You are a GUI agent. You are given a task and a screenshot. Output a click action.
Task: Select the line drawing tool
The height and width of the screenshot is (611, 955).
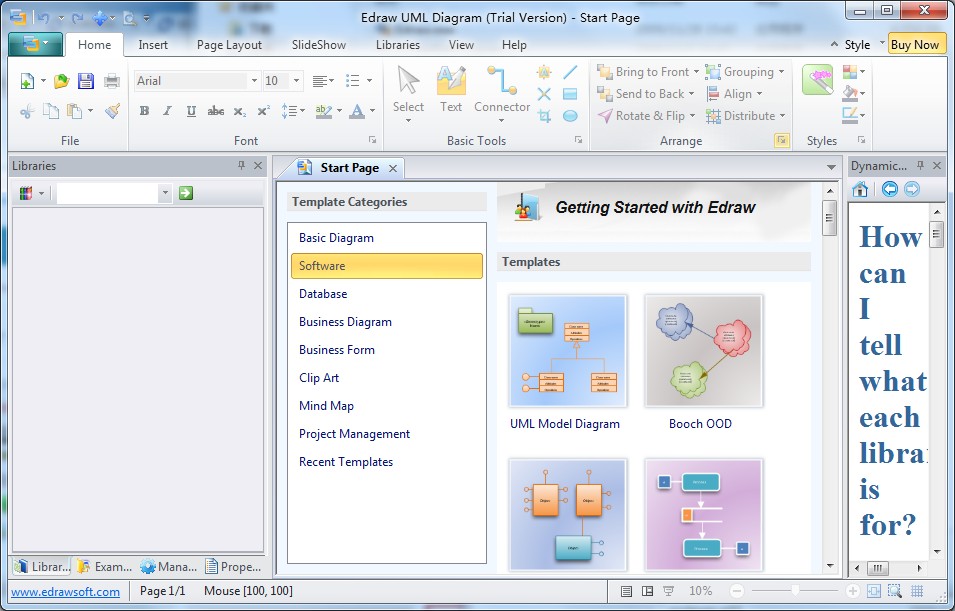pos(570,72)
